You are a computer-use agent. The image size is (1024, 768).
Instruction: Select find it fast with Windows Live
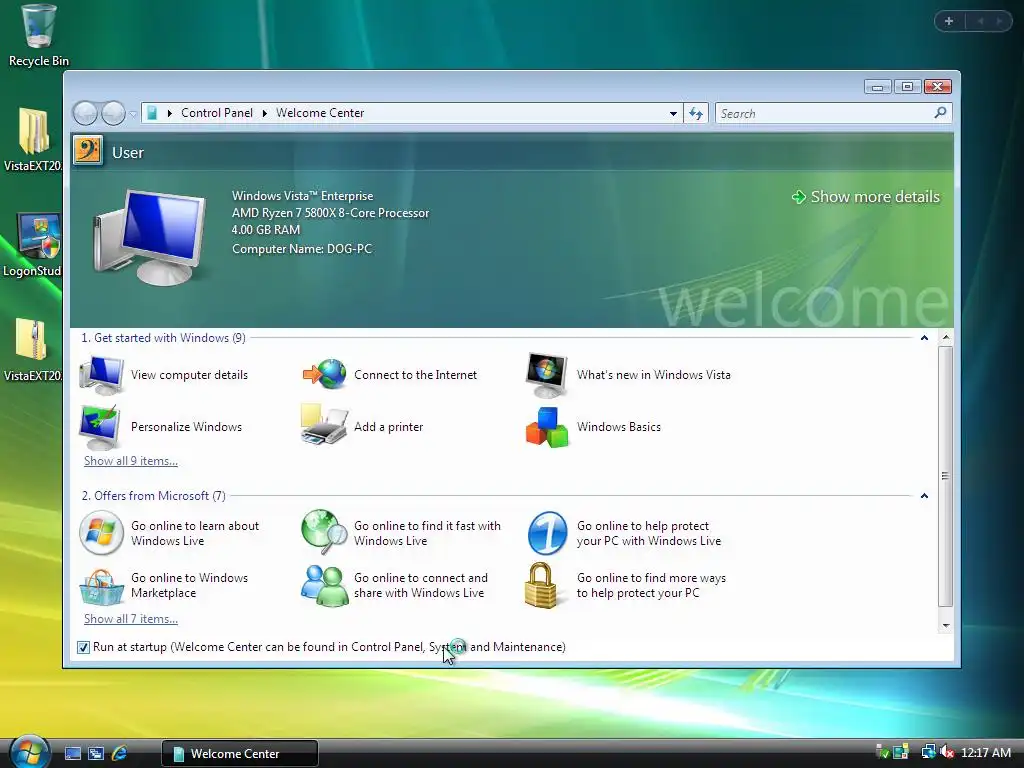click(401, 533)
